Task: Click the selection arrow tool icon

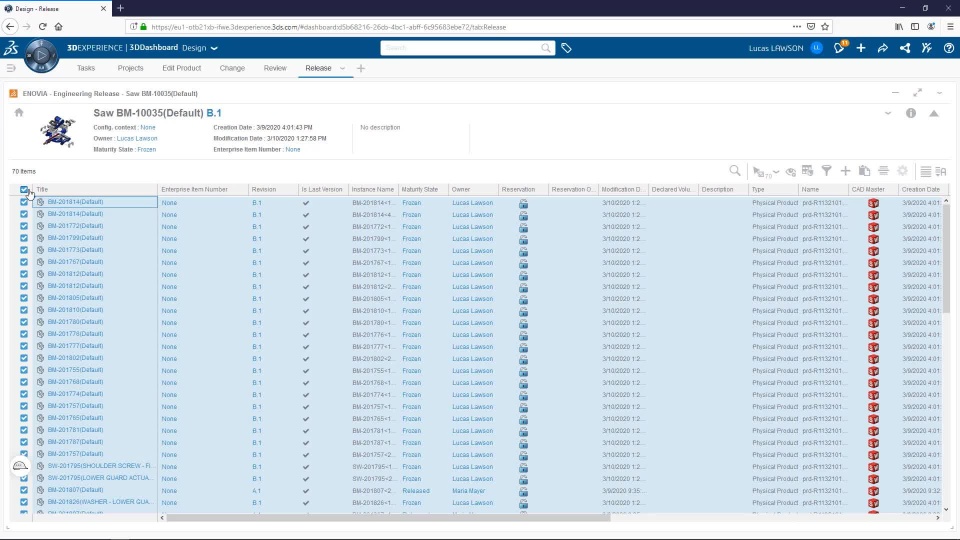Action: [x=759, y=171]
